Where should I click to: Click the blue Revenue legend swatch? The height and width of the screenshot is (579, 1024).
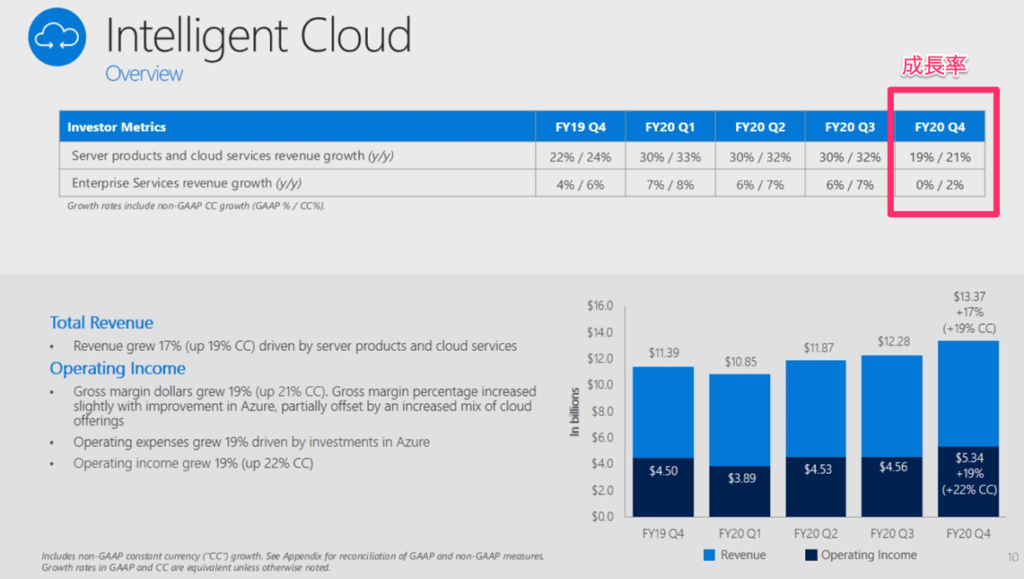[709, 555]
